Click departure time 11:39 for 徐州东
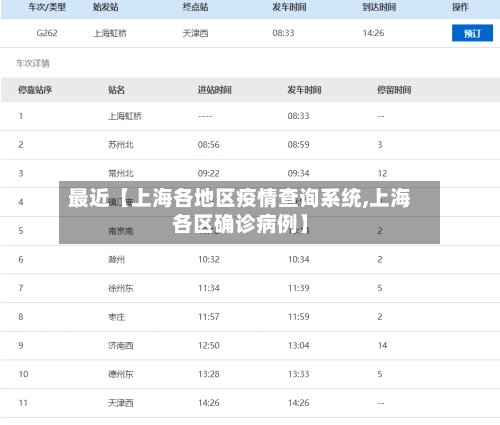This screenshot has height=425, width=500. pos(298,288)
